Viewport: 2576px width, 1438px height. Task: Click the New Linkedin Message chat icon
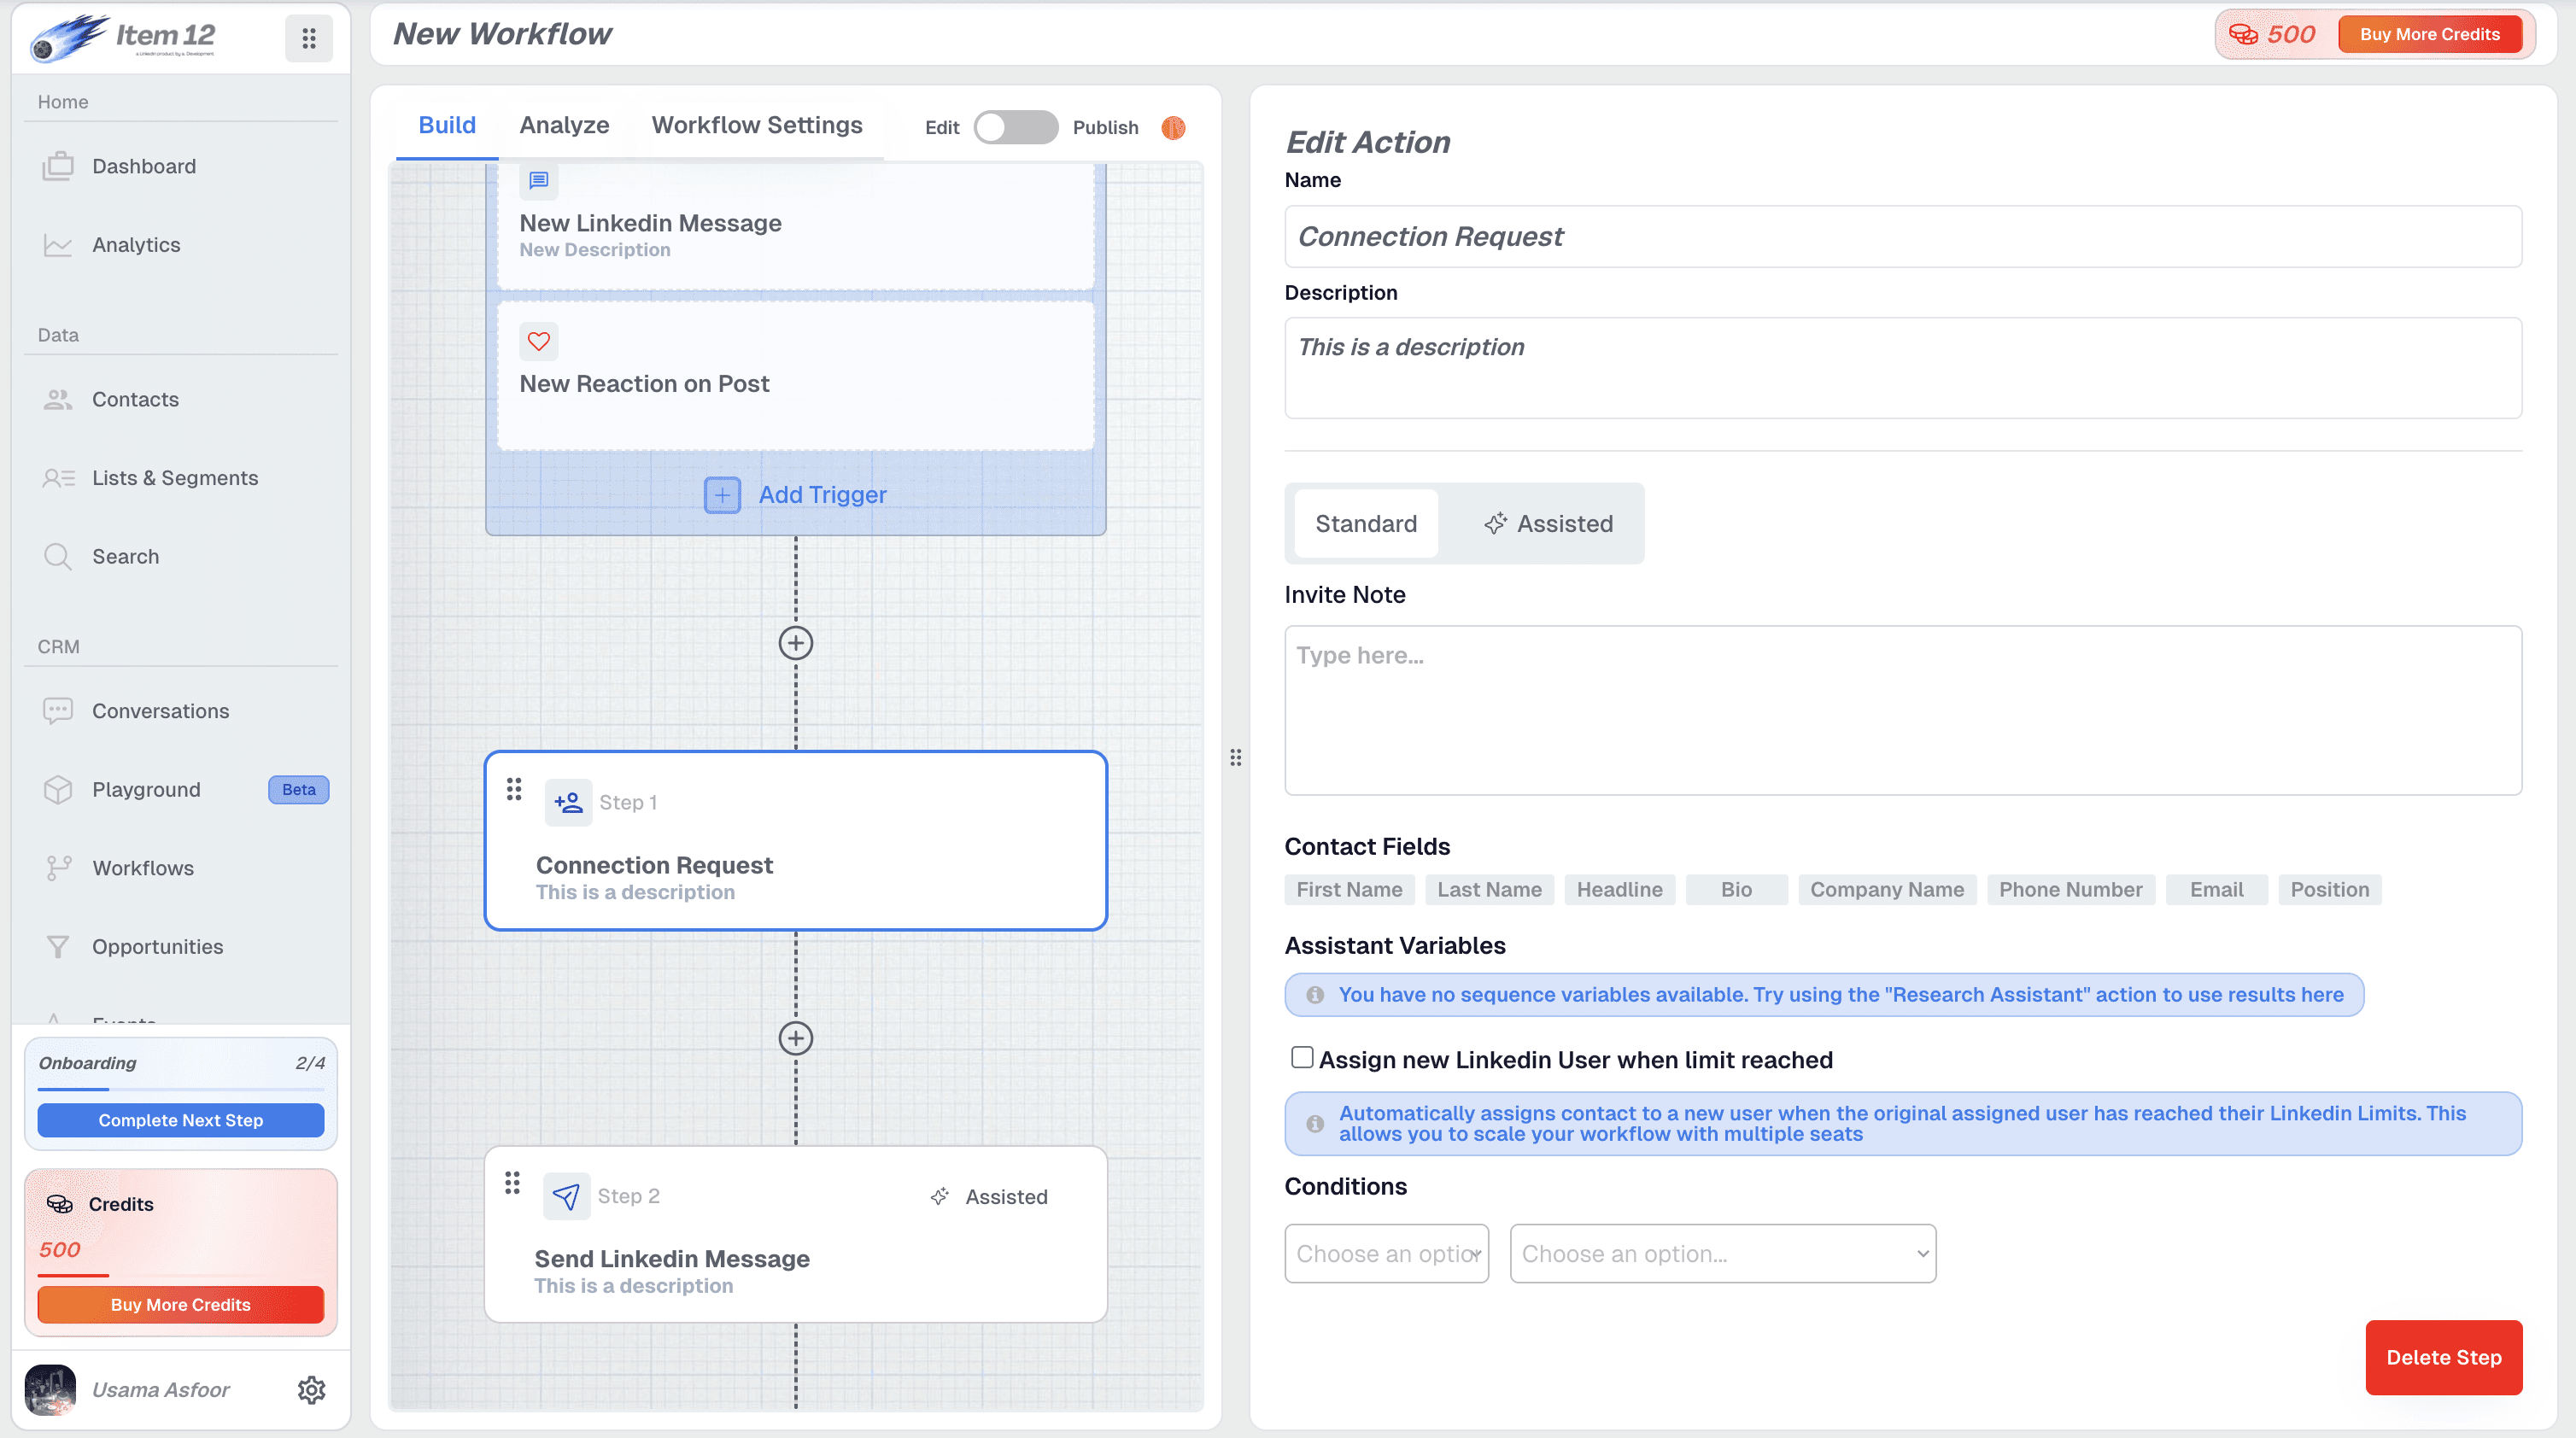(539, 181)
